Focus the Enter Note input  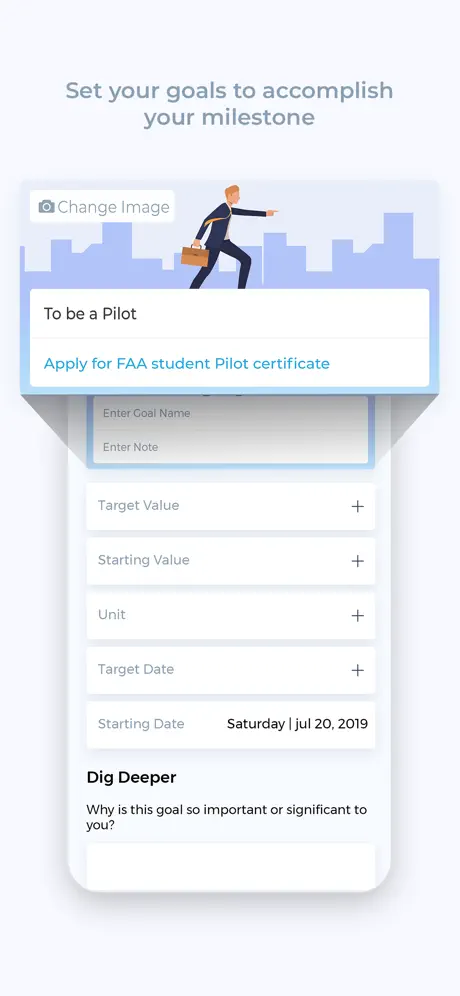click(x=231, y=447)
